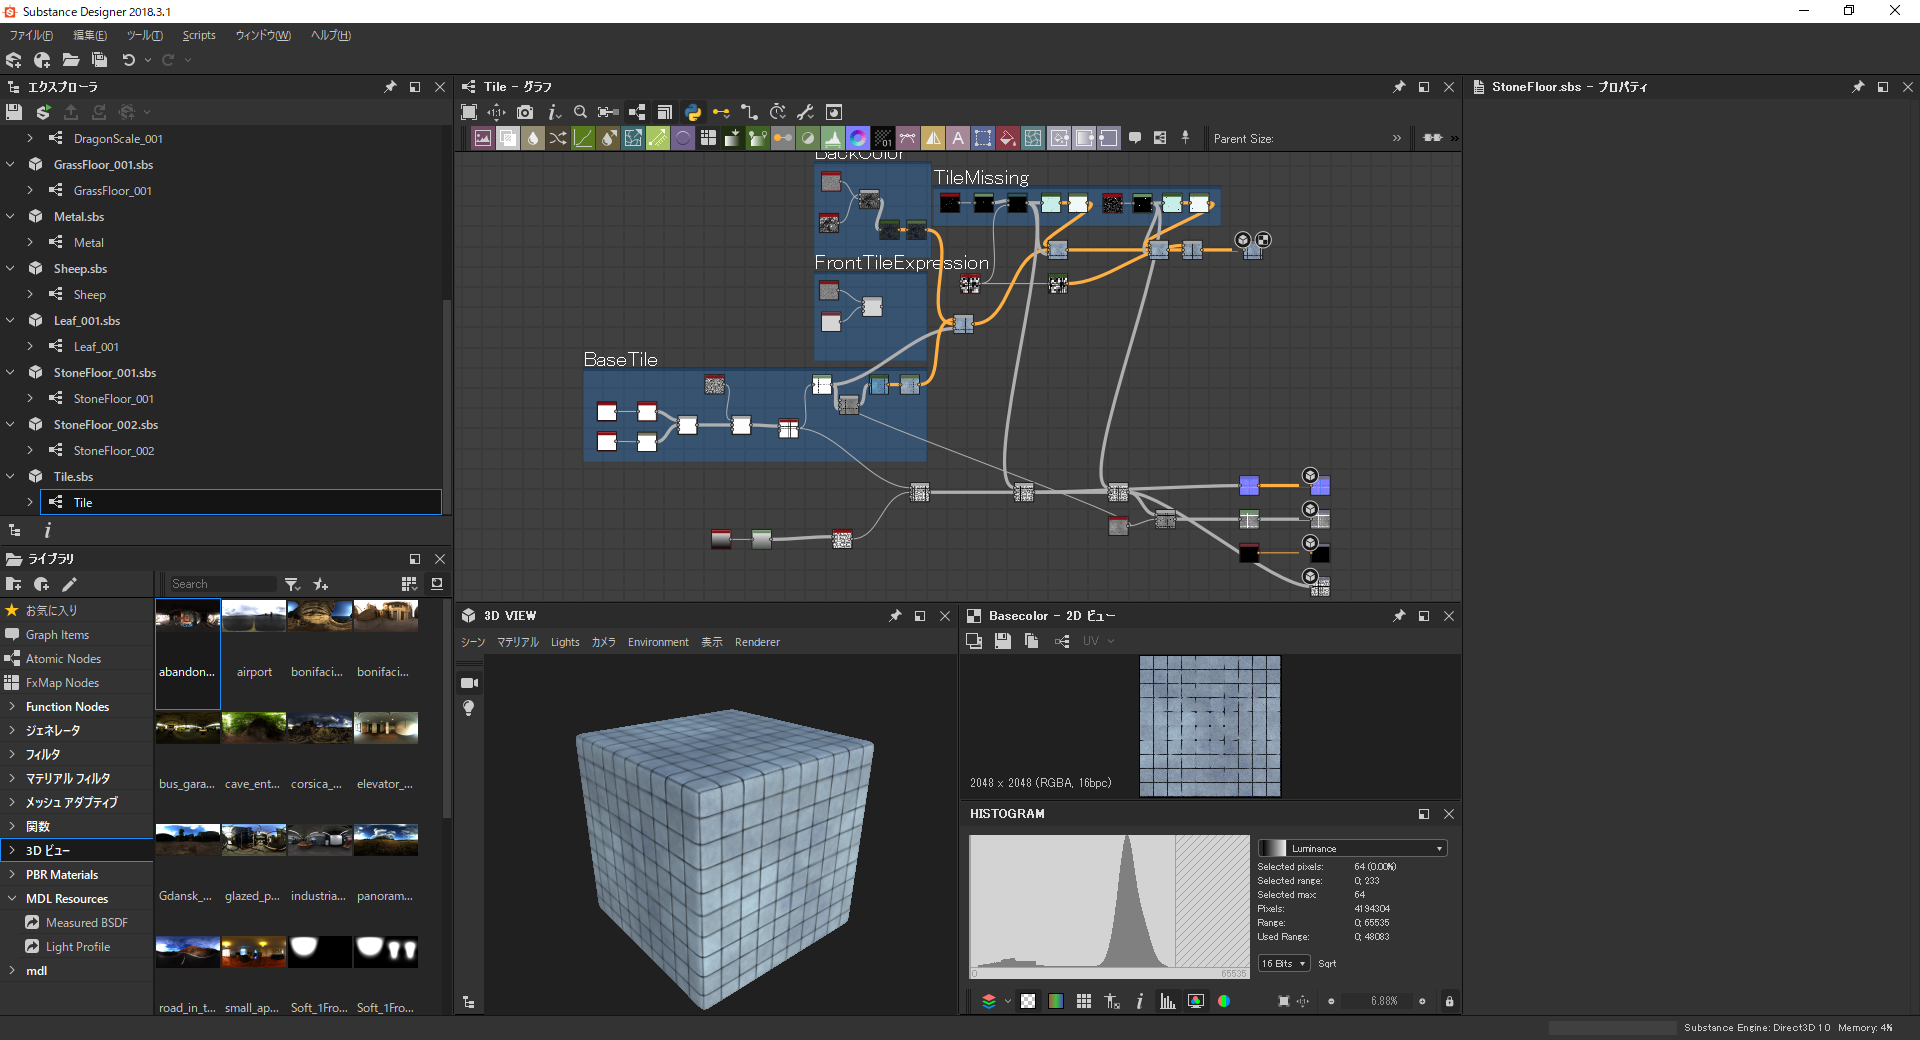Toggle the histogram display button in 2D View
Viewport: 1920px width, 1040px height.
point(1168,1001)
